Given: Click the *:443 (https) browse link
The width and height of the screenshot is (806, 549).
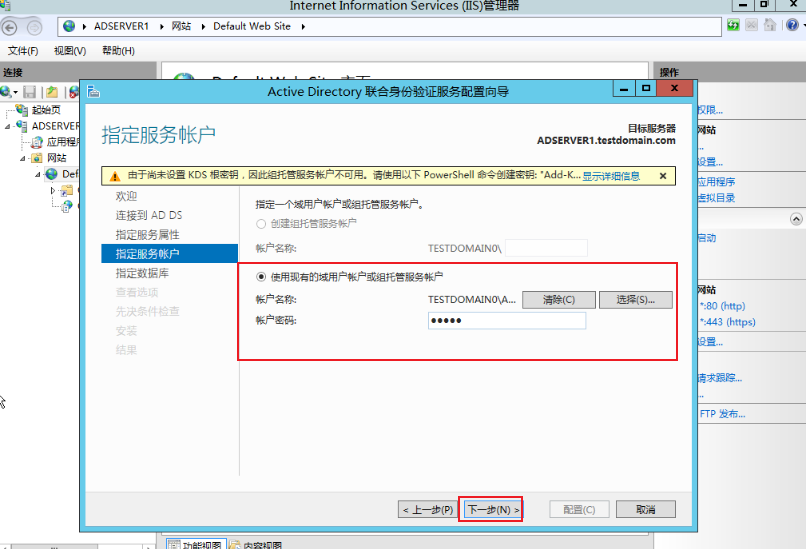Looking at the screenshot, I should [x=727, y=322].
